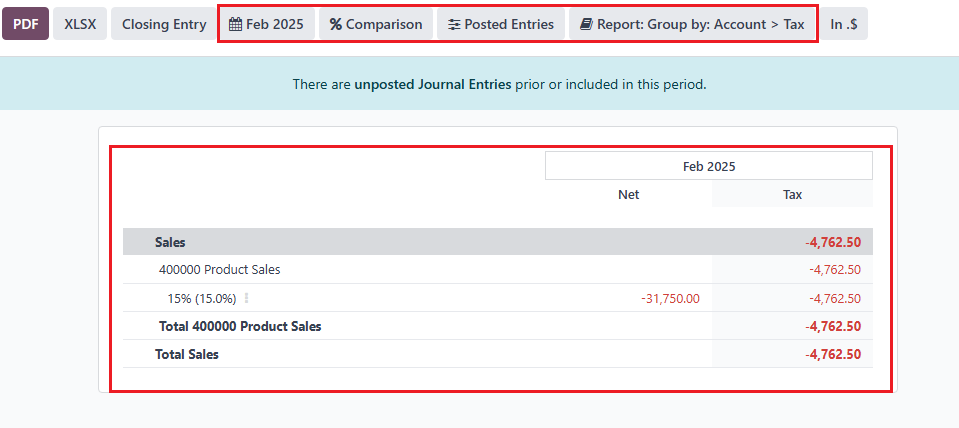Viewport: 959px width, 428px height.
Task: Click the percent icon on Comparison
Action: pos(336,24)
